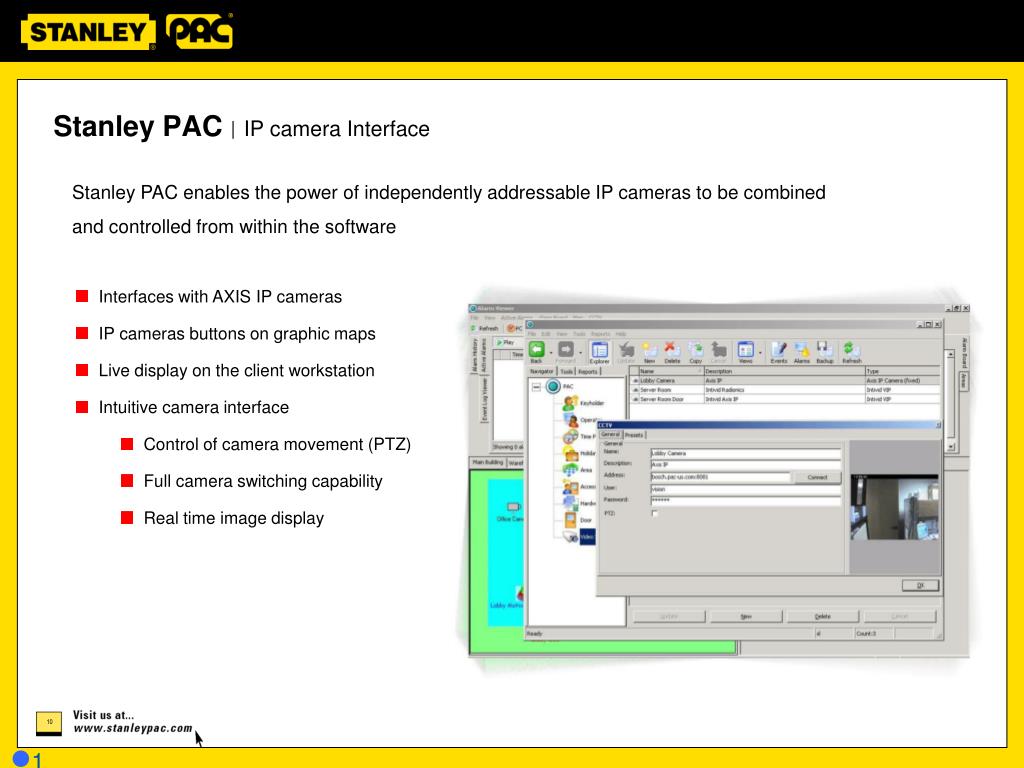1024x768 pixels.
Task: Switch to the Reports tab
Action: pyautogui.click(x=588, y=371)
